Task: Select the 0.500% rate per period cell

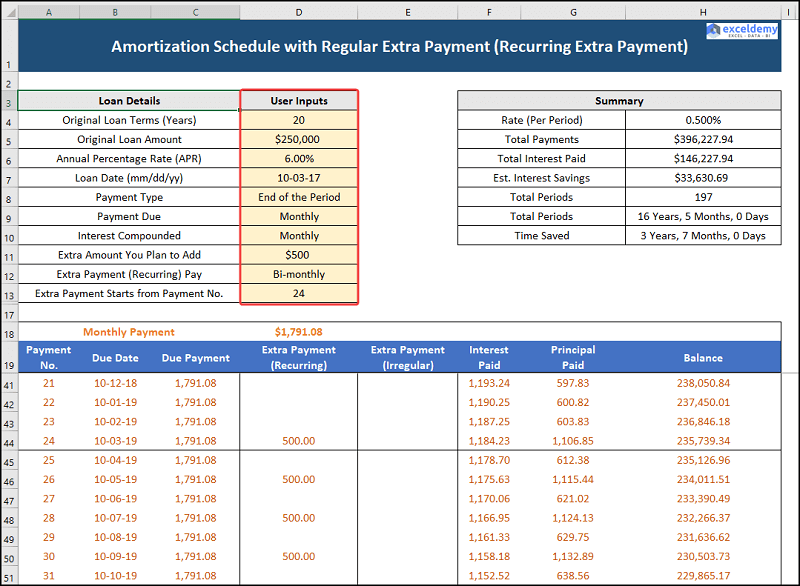Action: 703,120
